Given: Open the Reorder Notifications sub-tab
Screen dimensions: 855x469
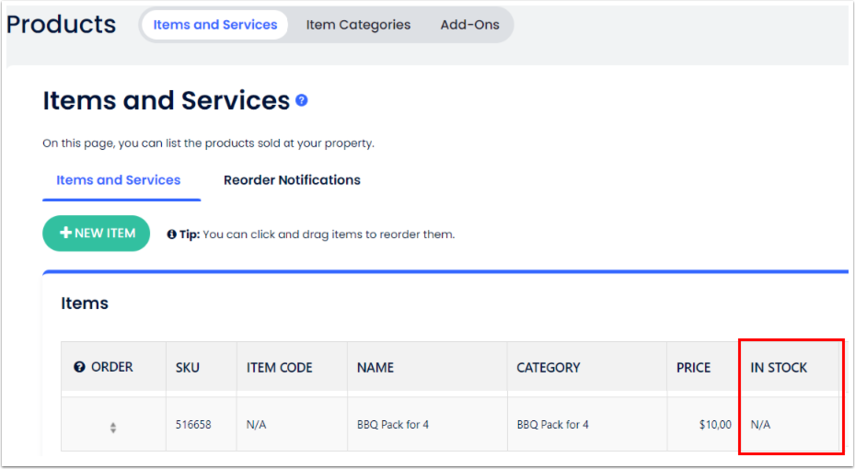Looking at the screenshot, I should pyautogui.click(x=292, y=180).
